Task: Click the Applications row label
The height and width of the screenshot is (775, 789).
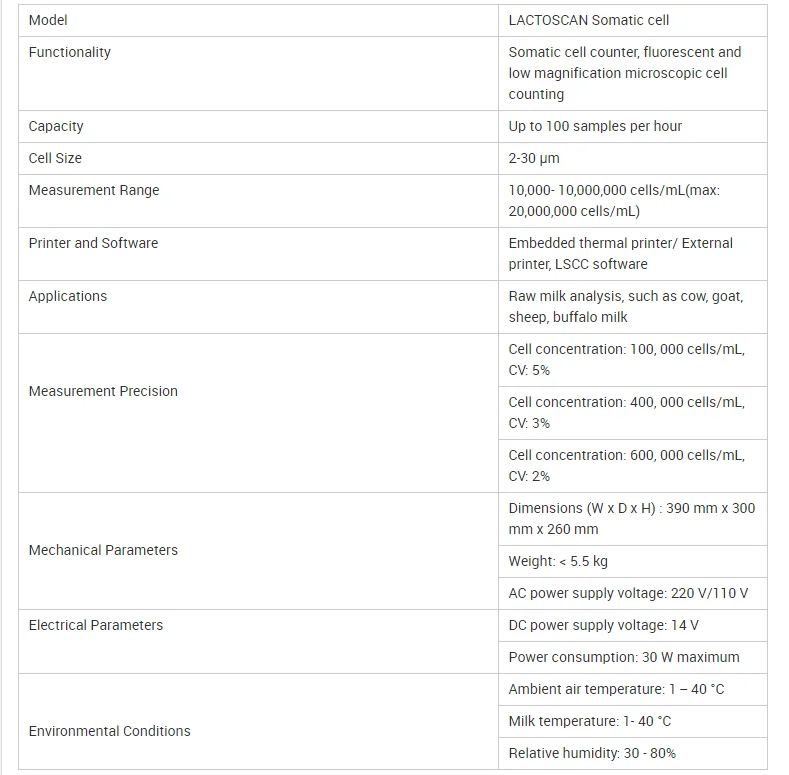Action: click(x=68, y=296)
